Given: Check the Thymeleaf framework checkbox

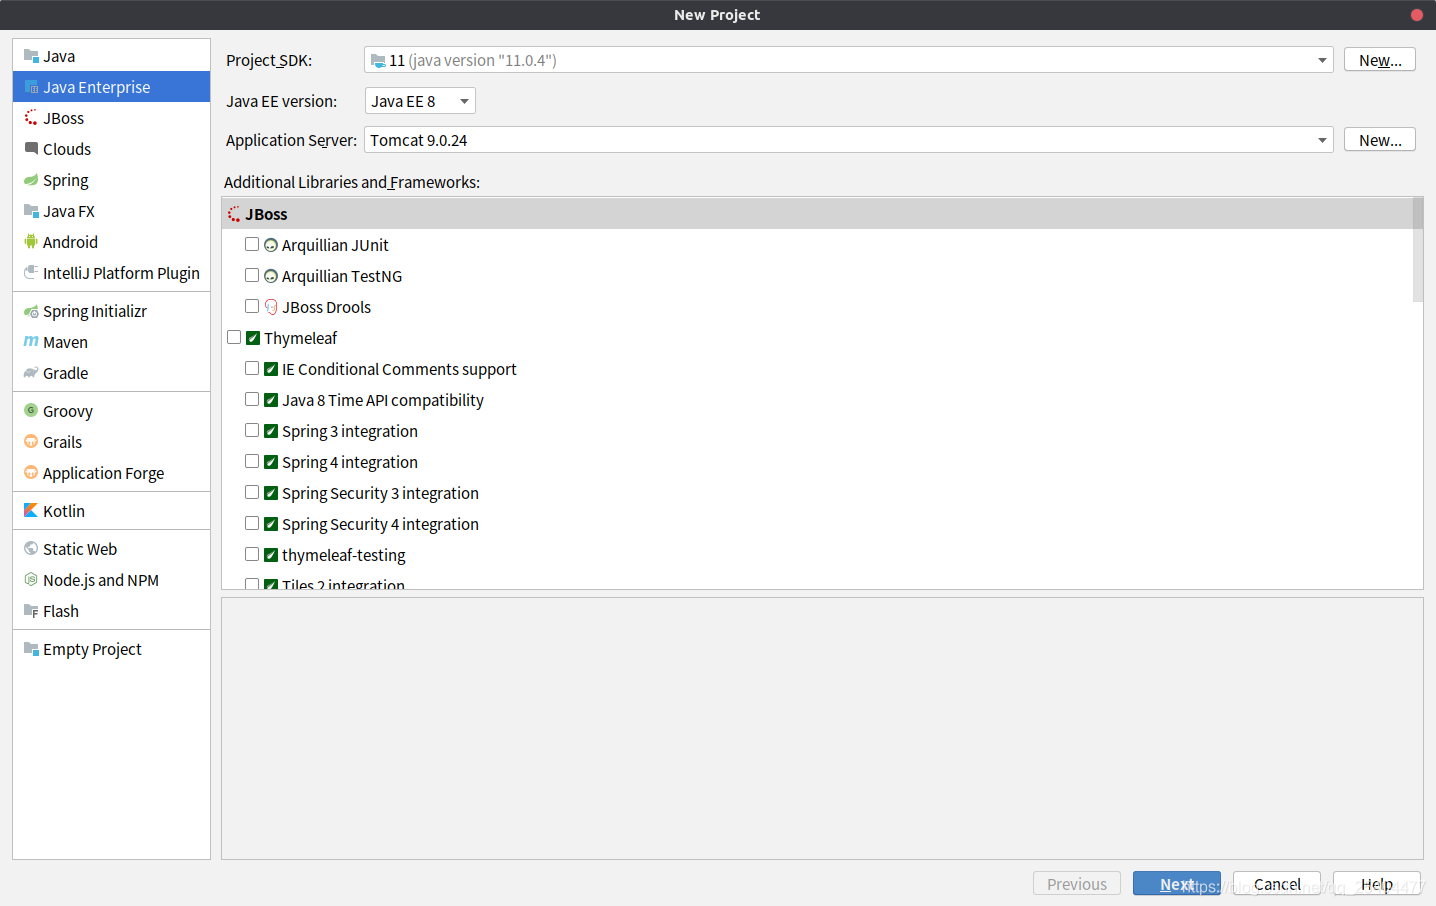Looking at the screenshot, I should pyautogui.click(x=234, y=337).
